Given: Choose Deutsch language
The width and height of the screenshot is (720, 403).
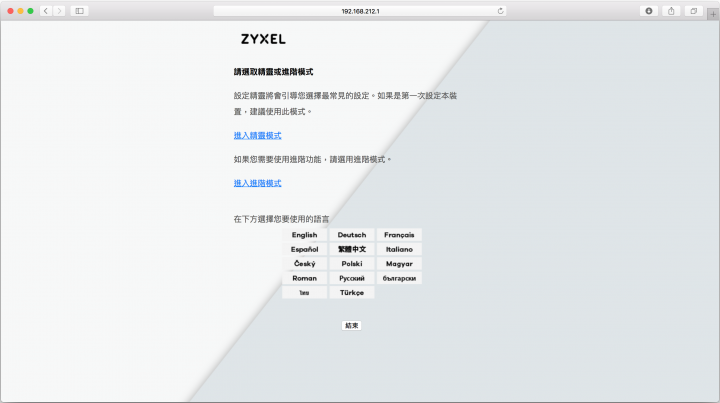Looking at the screenshot, I should click(352, 235).
